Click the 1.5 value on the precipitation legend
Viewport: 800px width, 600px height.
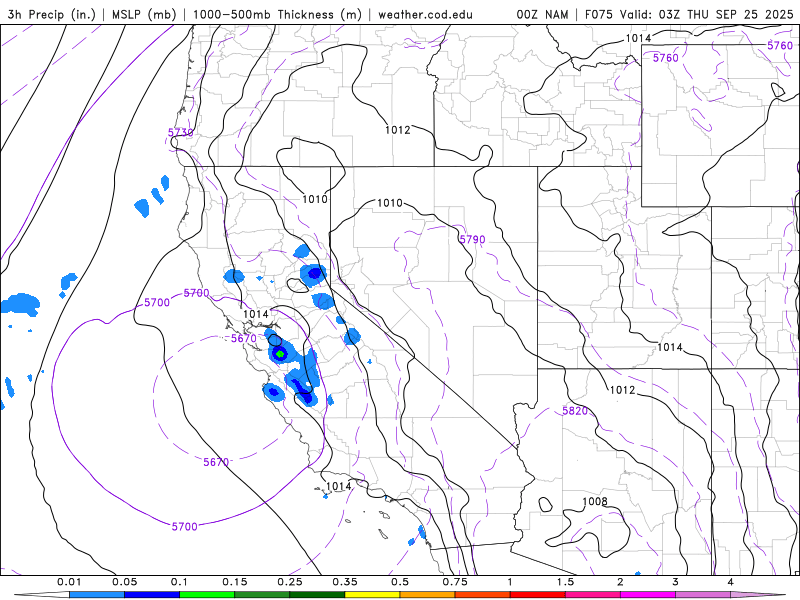565,582
